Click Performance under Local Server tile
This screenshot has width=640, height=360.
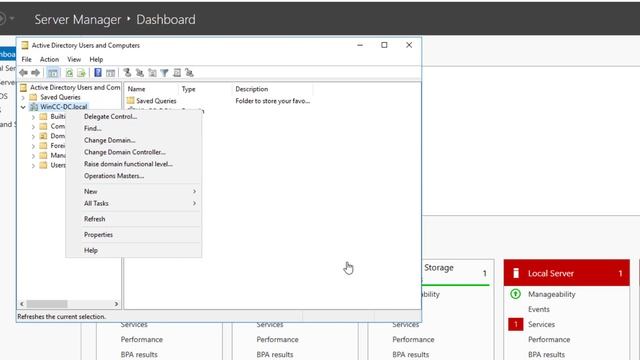[x=549, y=340]
